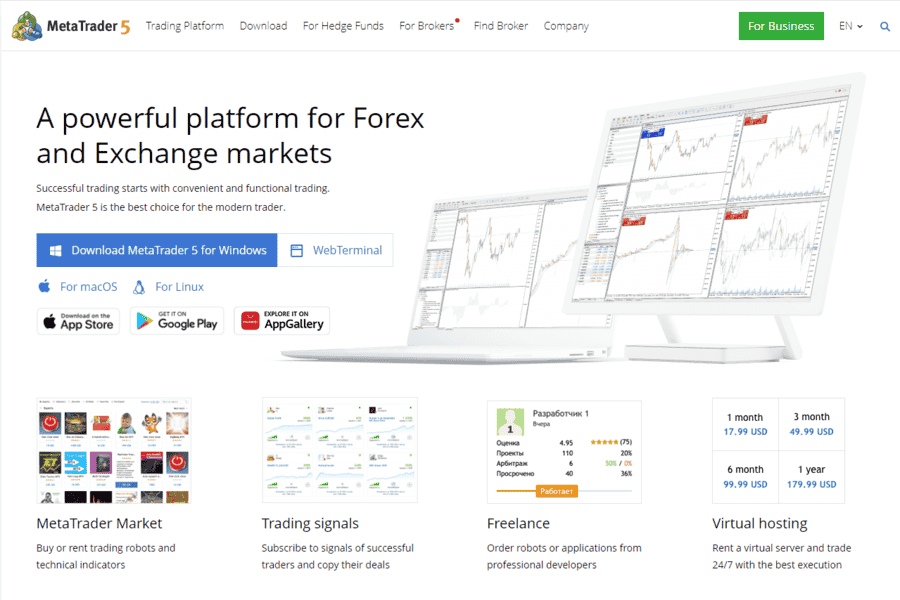900x600 pixels.
Task: Click 'Rent a virtual server' description
Action: [x=782, y=556]
